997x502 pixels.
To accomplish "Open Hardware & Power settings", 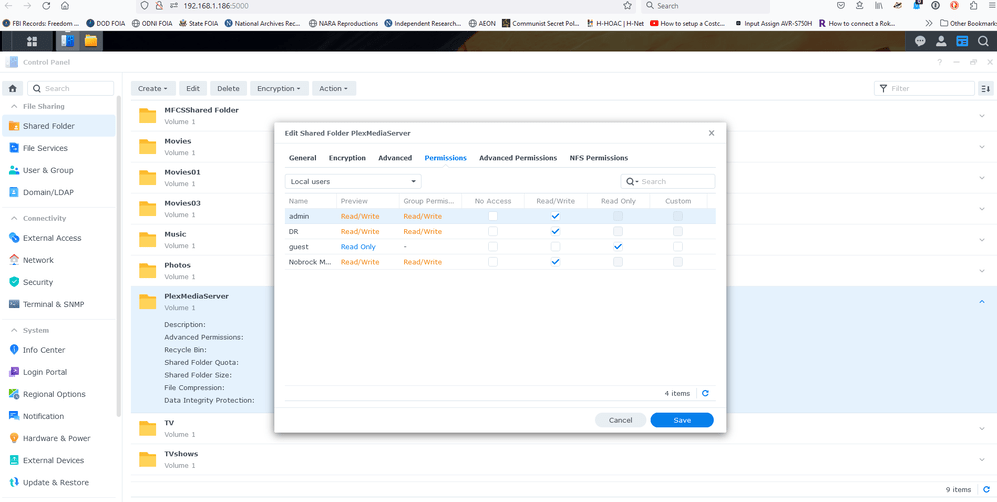I will pyautogui.click(x=59, y=438).
